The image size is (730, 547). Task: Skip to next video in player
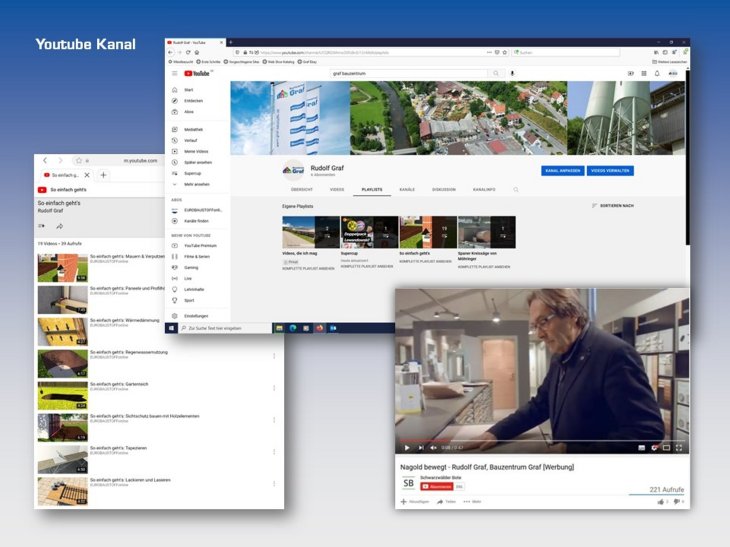tap(421, 447)
